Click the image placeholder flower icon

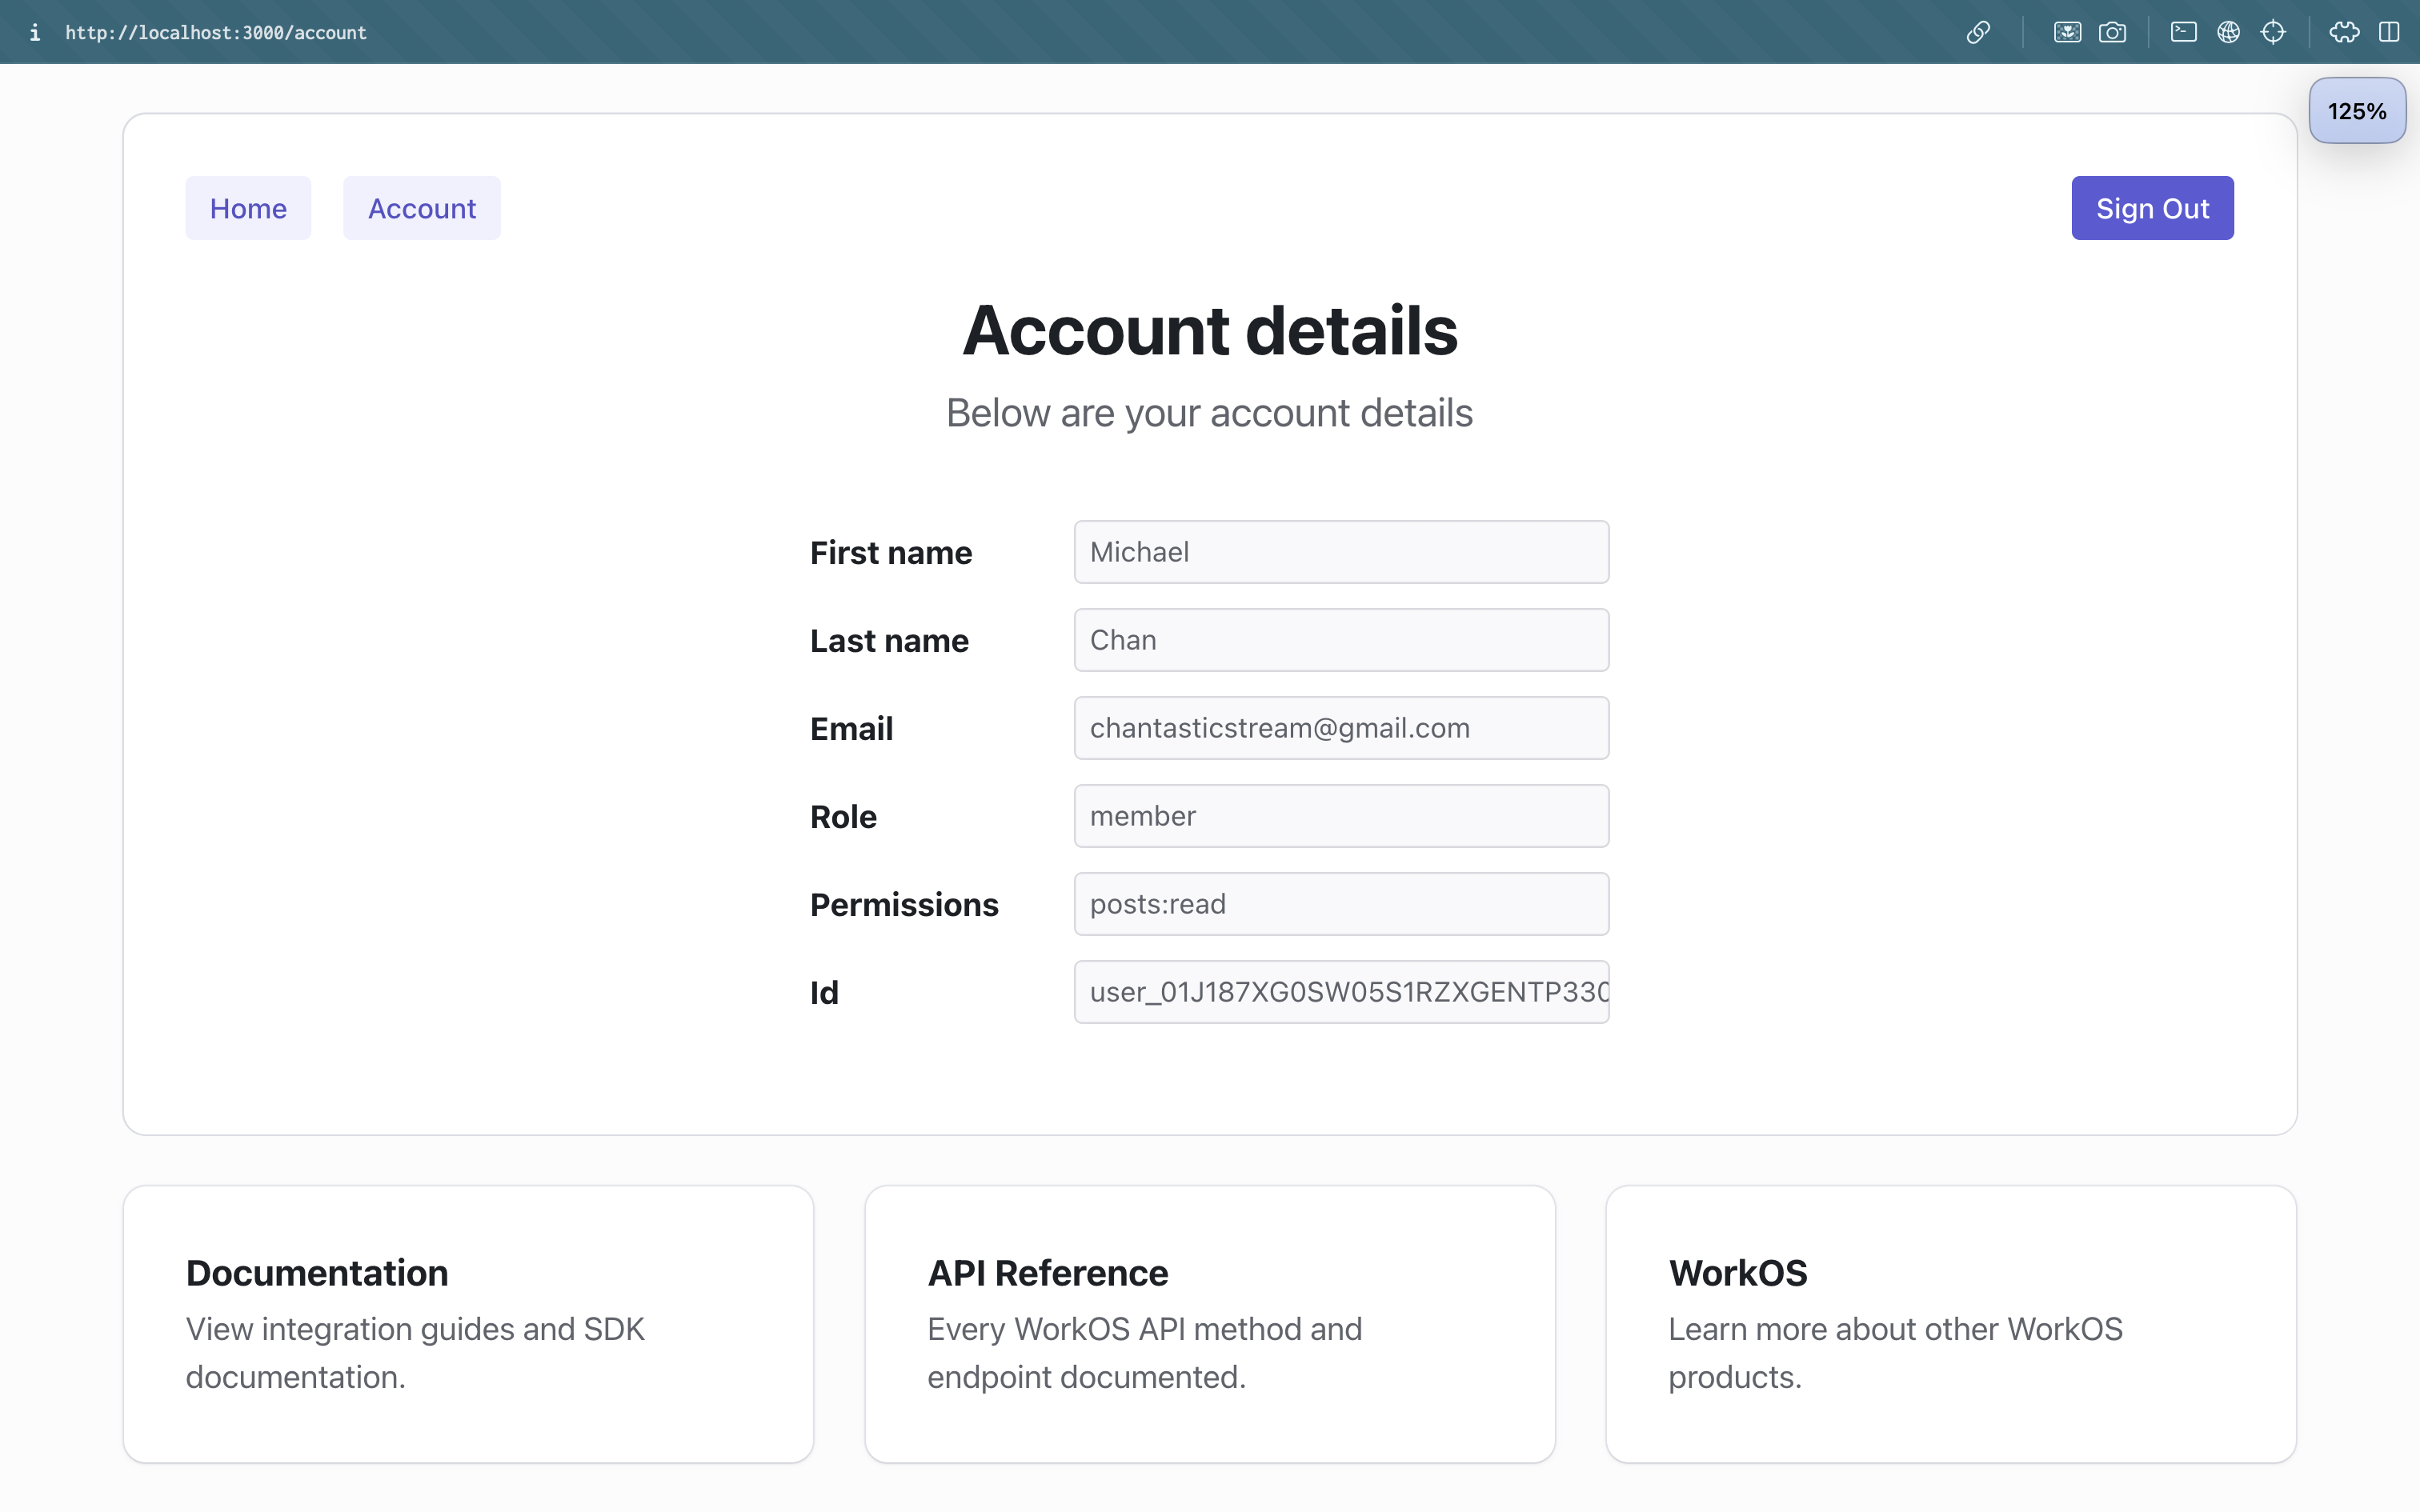(2068, 32)
